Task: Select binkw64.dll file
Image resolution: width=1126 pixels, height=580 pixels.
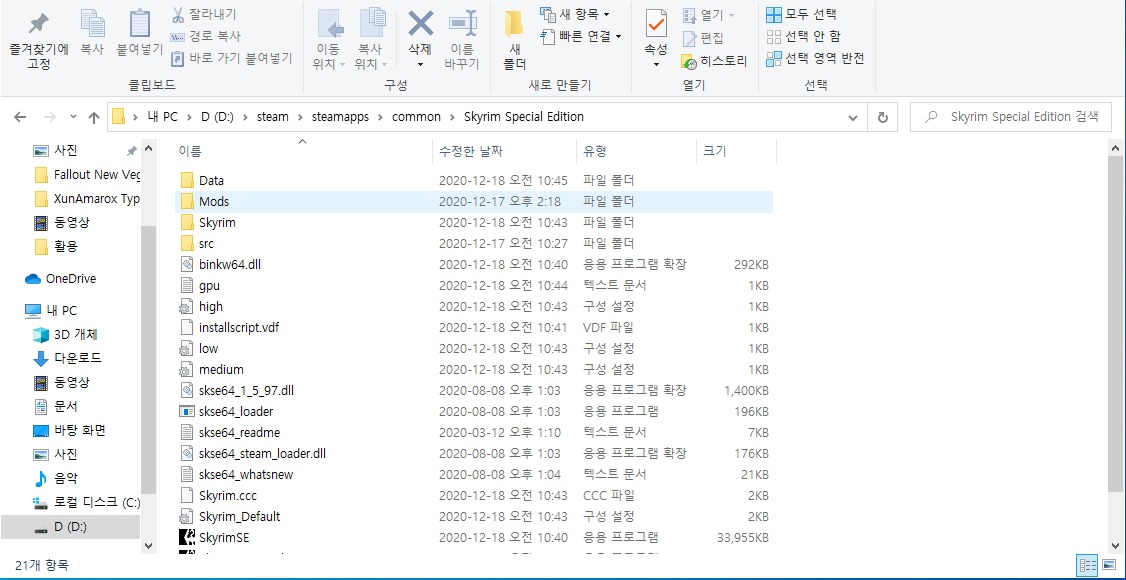Action: tap(474, 264)
